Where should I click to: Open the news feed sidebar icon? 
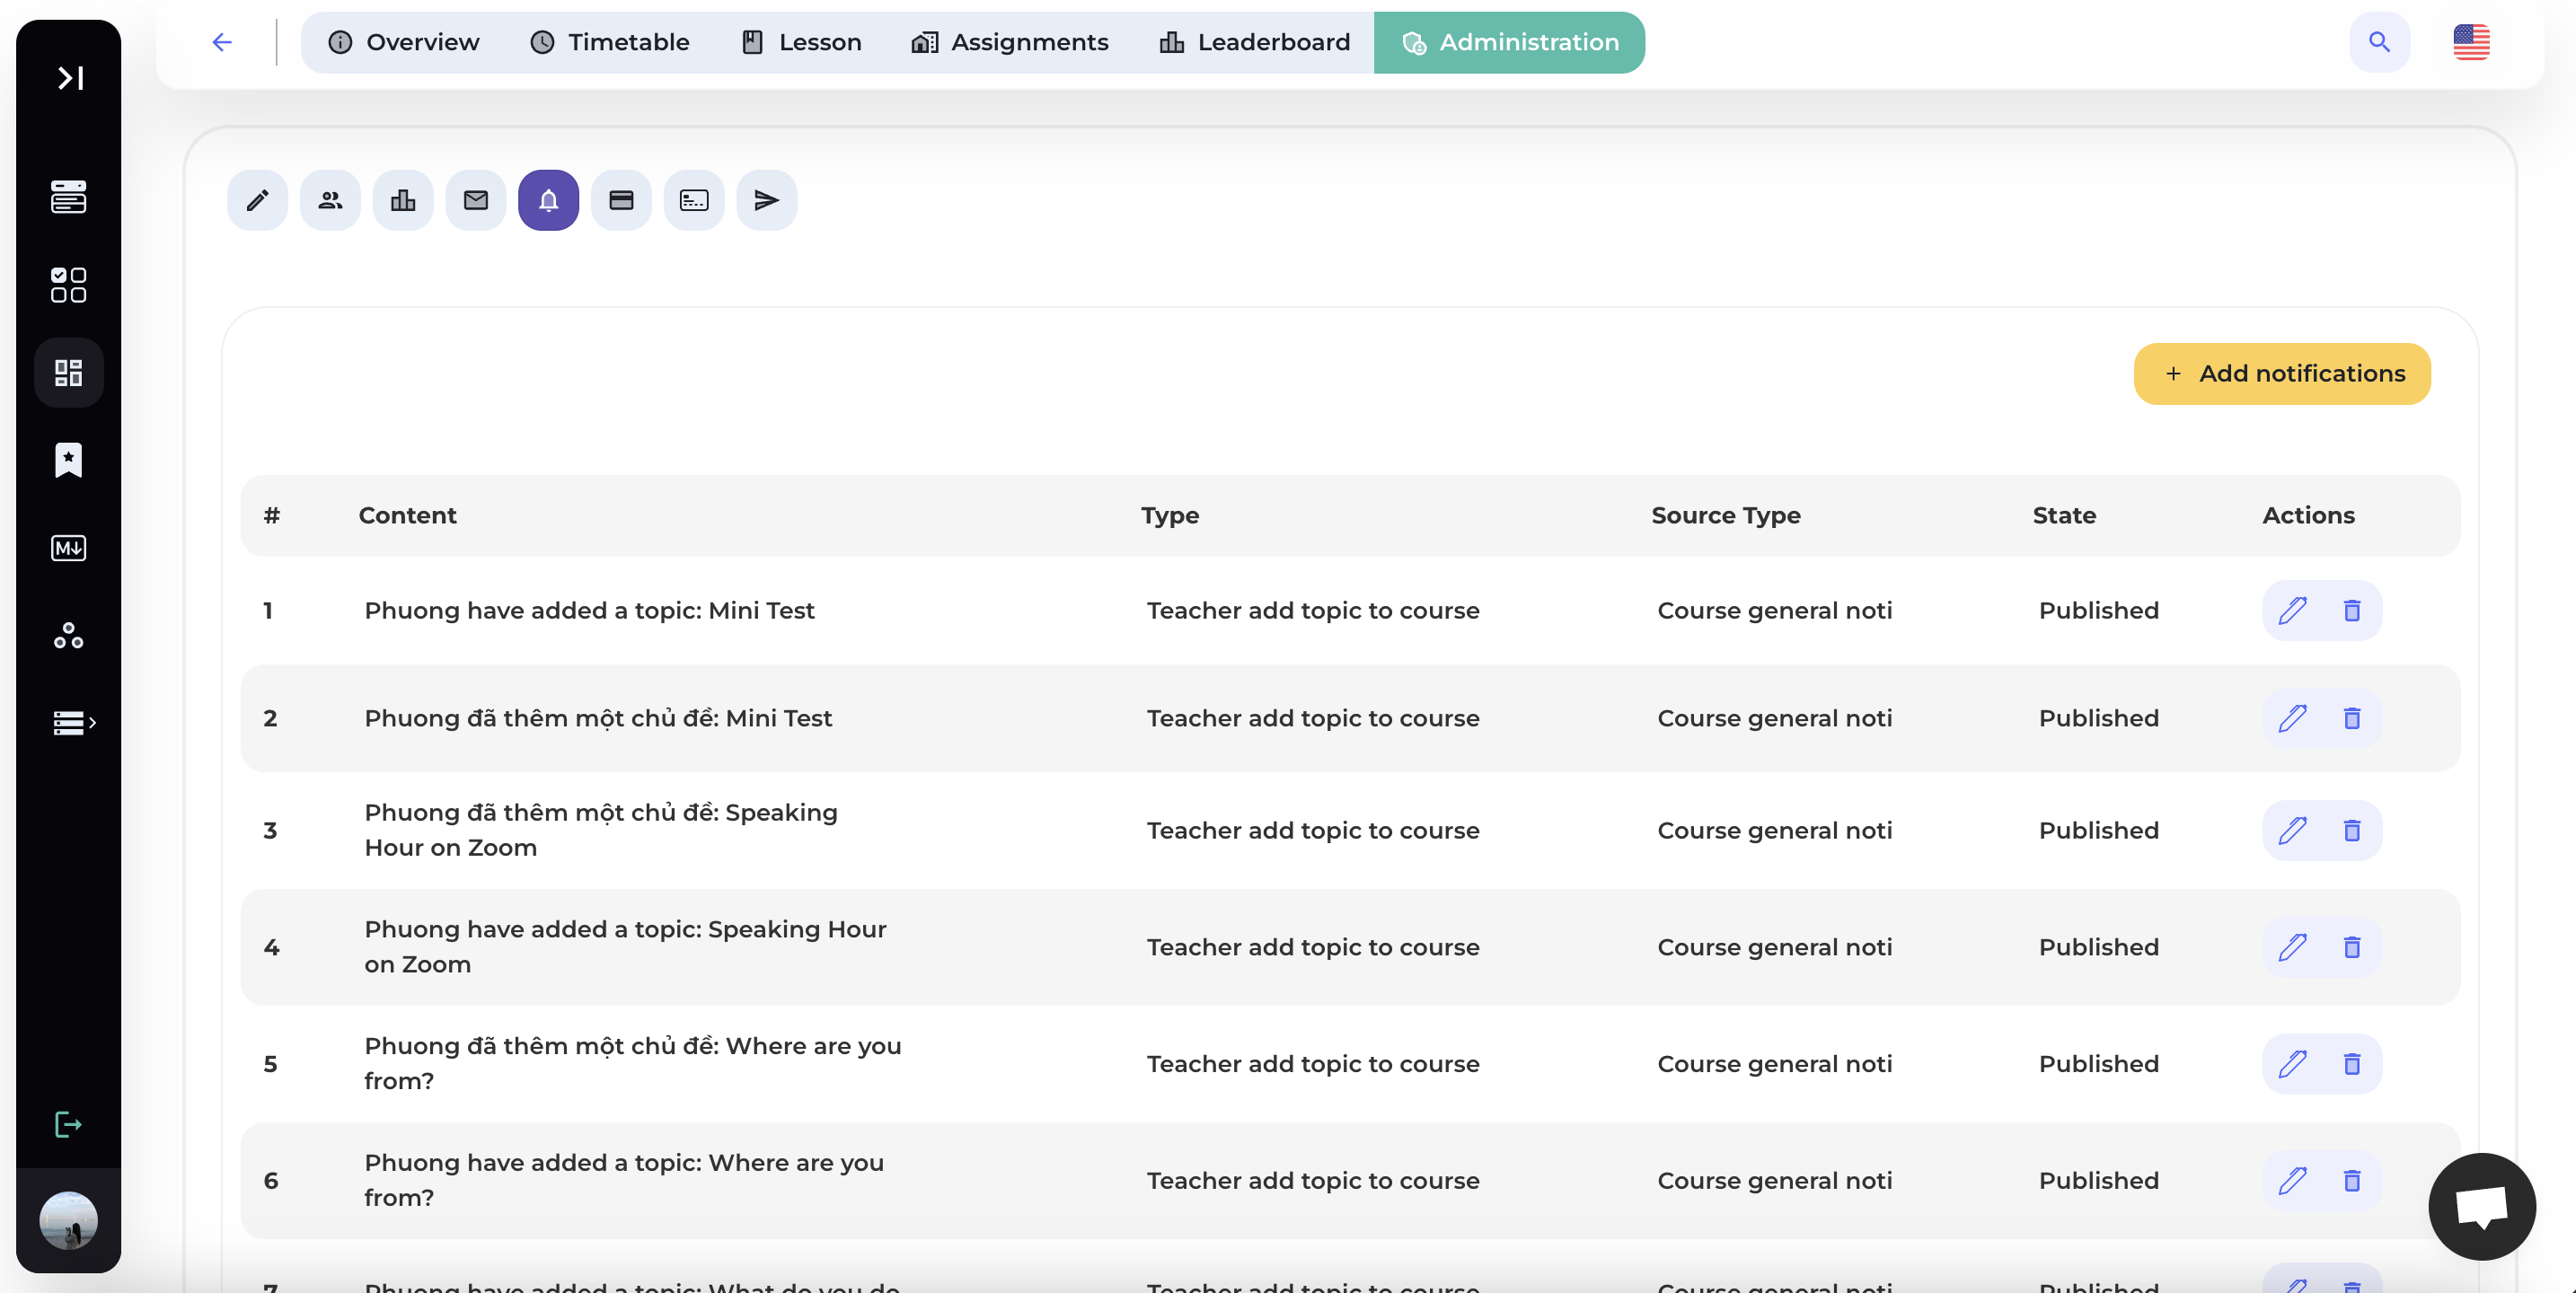[69, 197]
